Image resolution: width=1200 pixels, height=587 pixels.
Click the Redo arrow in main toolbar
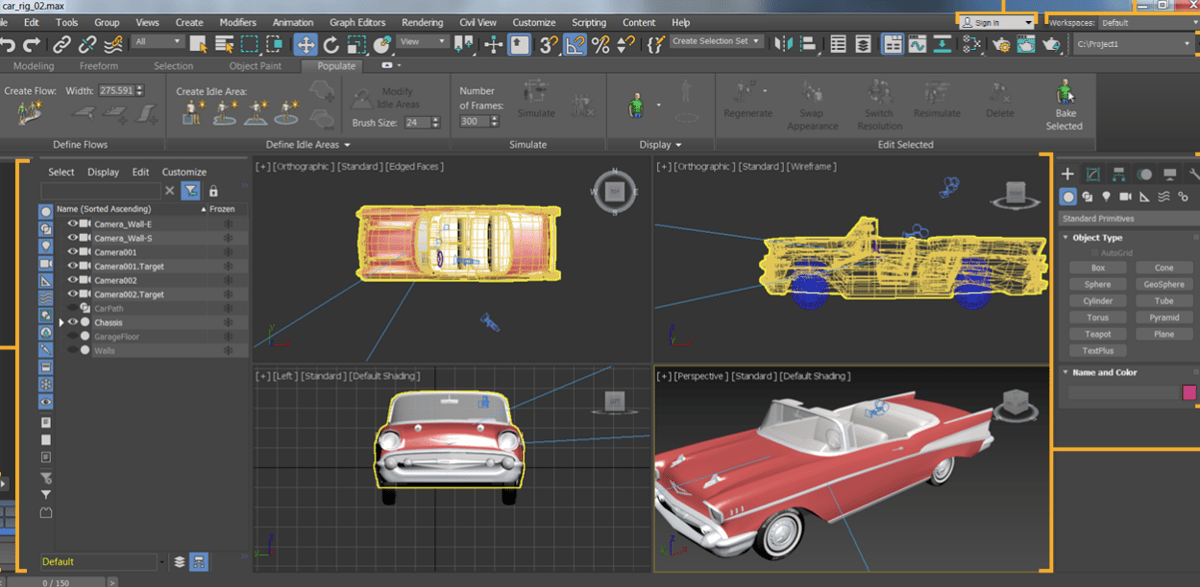(x=32, y=44)
